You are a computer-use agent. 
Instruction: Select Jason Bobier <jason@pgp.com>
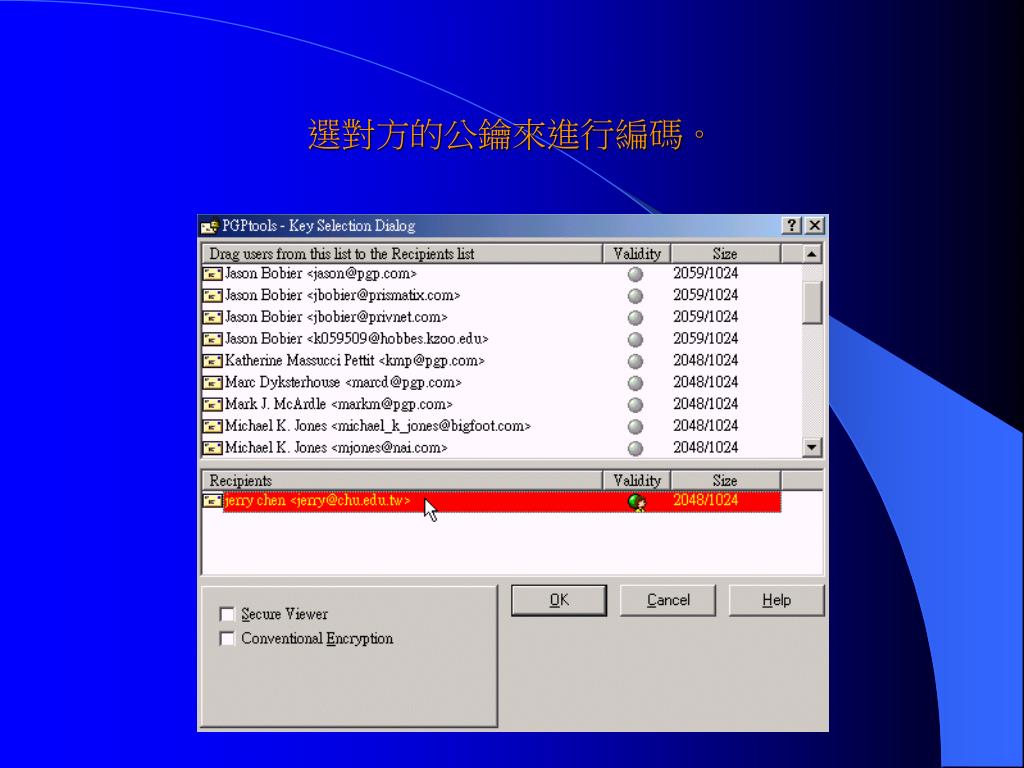coord(321,274)
